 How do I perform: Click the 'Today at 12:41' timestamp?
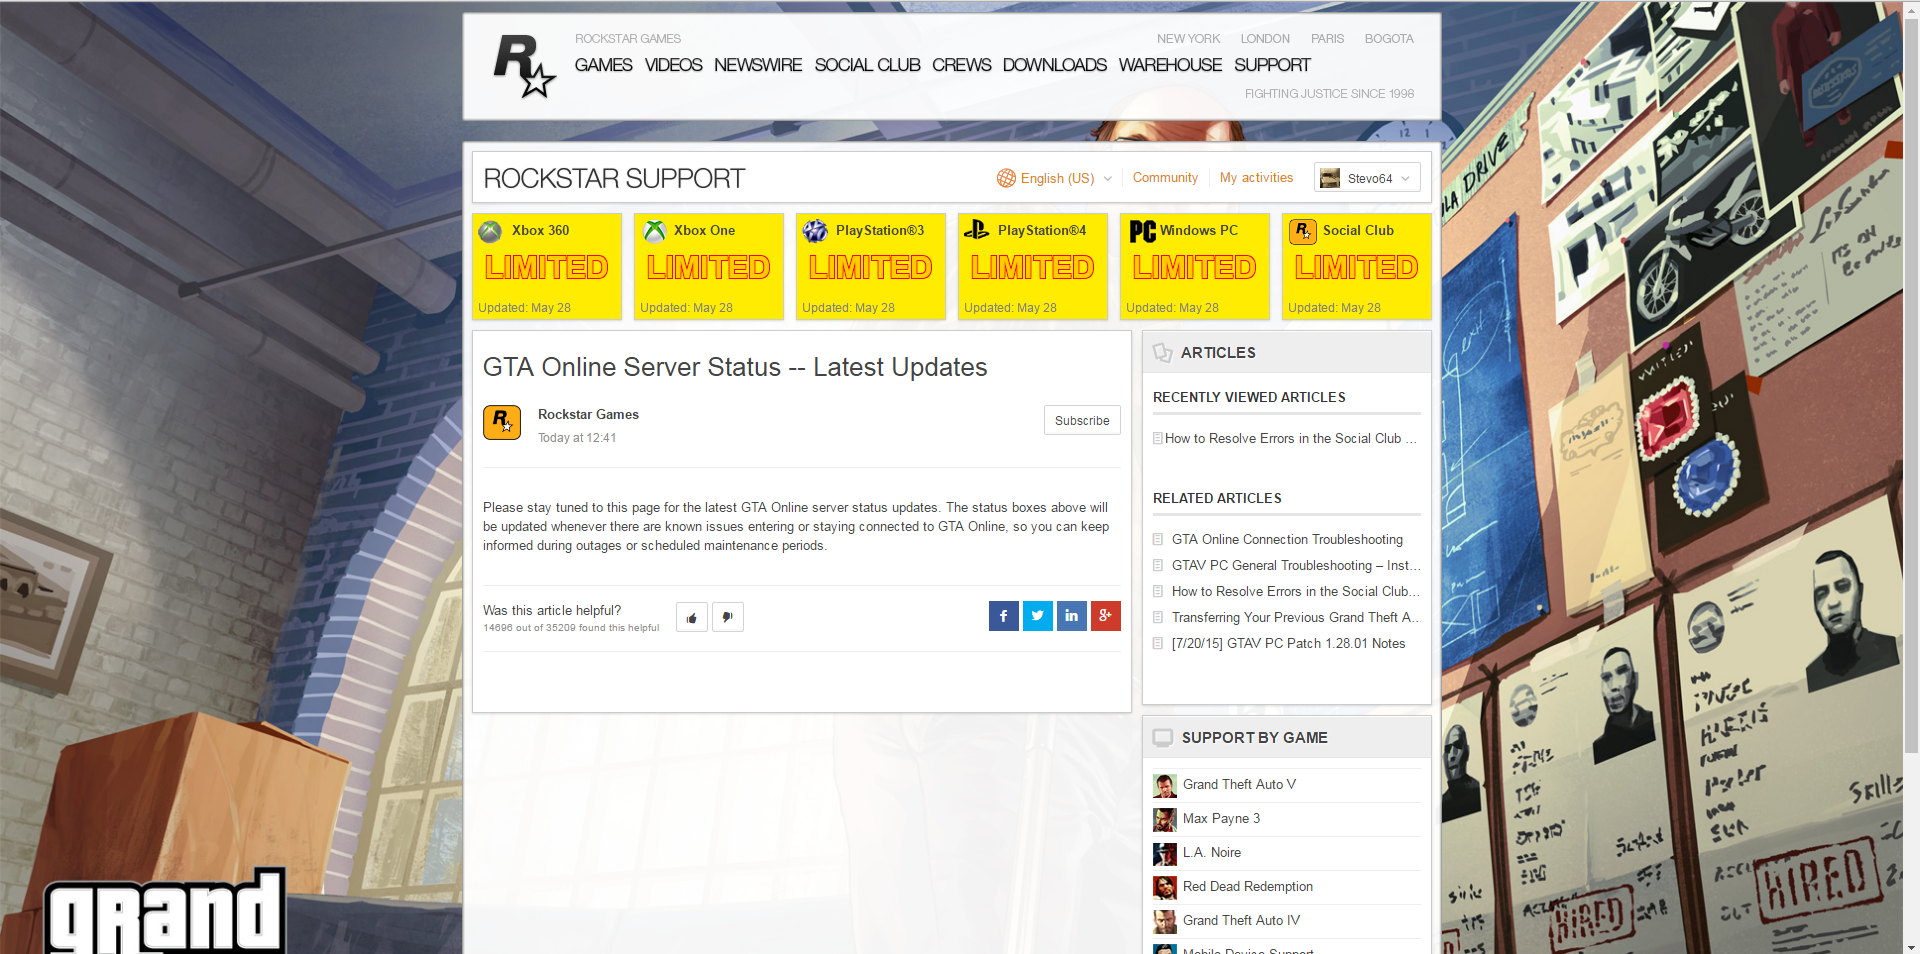point(577,438)
